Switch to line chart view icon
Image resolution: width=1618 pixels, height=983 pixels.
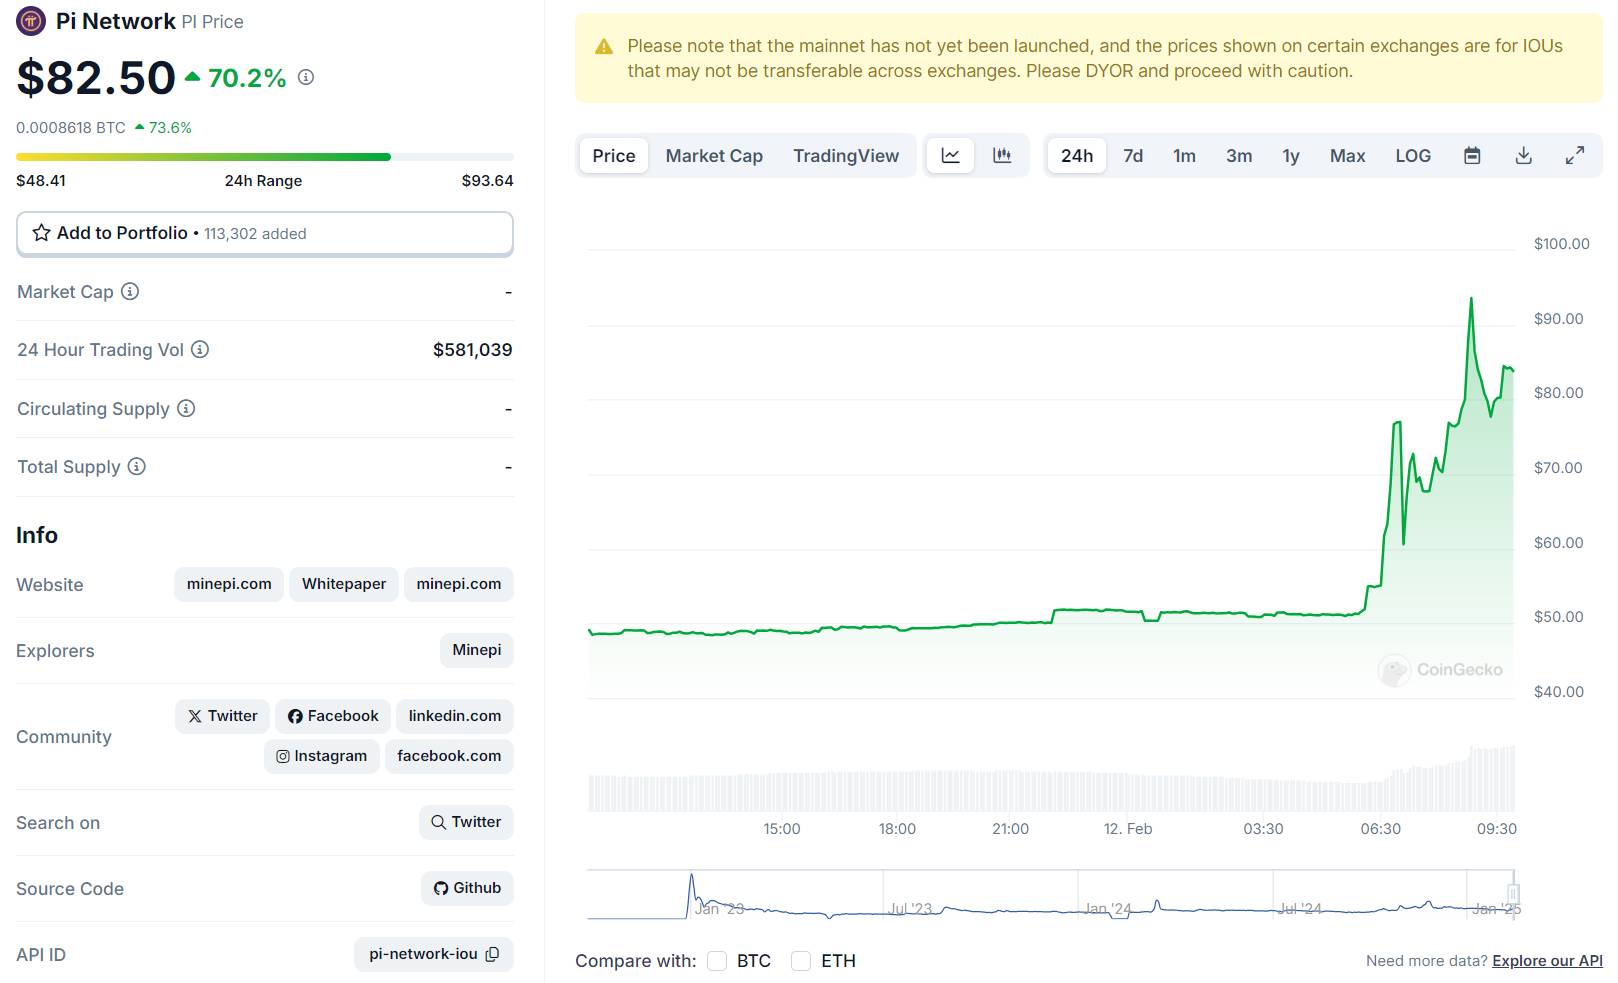coord(950,156)
